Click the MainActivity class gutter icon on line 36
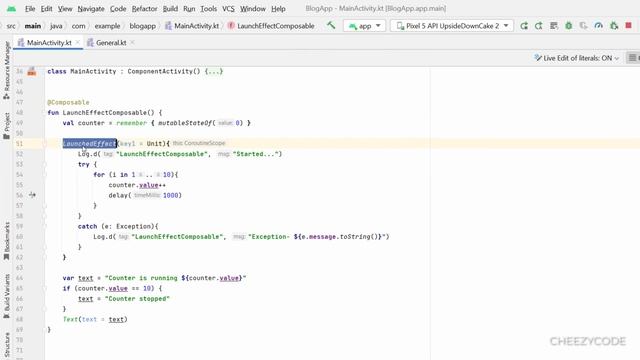 32,71
